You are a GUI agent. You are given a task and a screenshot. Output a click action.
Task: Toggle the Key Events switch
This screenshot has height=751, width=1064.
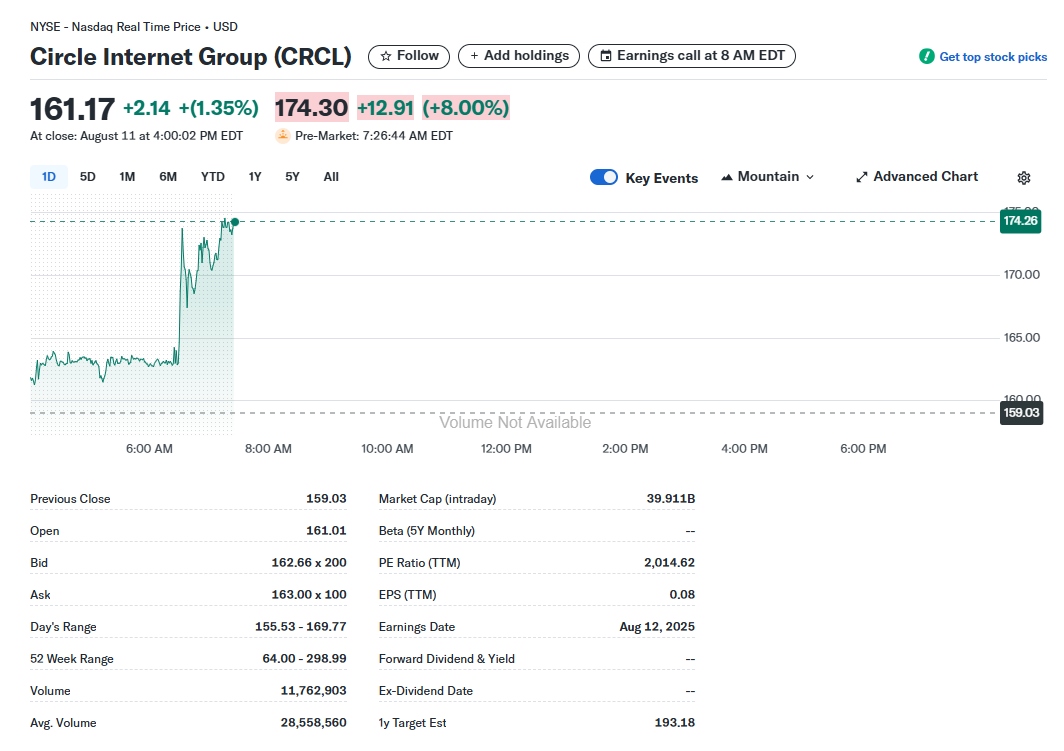click(x=604, y=177)
